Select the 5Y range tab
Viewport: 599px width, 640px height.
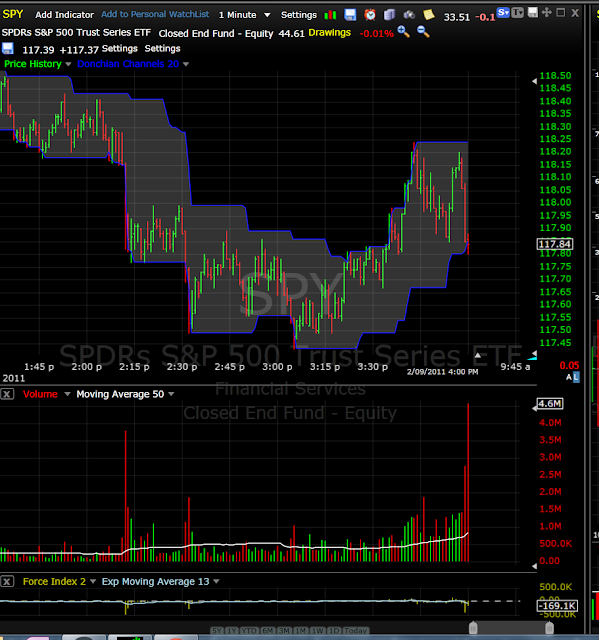tap(217, 631)
